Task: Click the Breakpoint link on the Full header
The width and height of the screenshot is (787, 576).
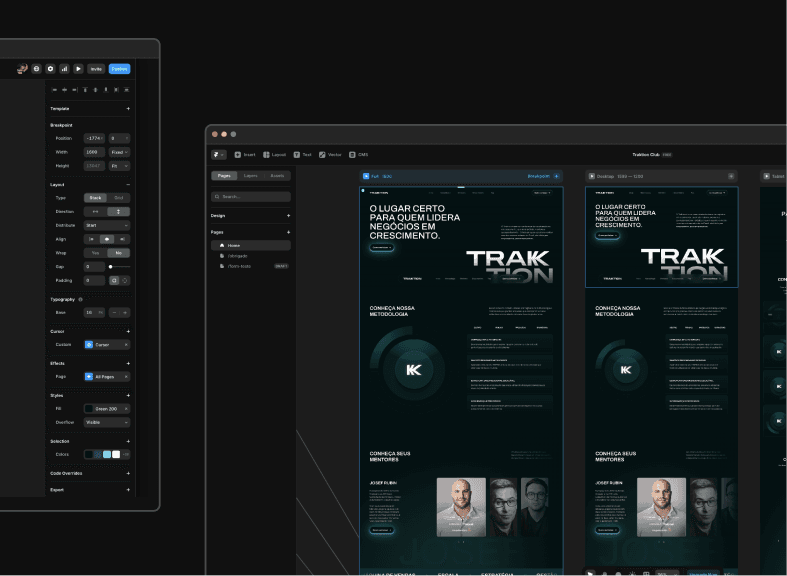Action: pyautogui.click(x=539, y=176)
